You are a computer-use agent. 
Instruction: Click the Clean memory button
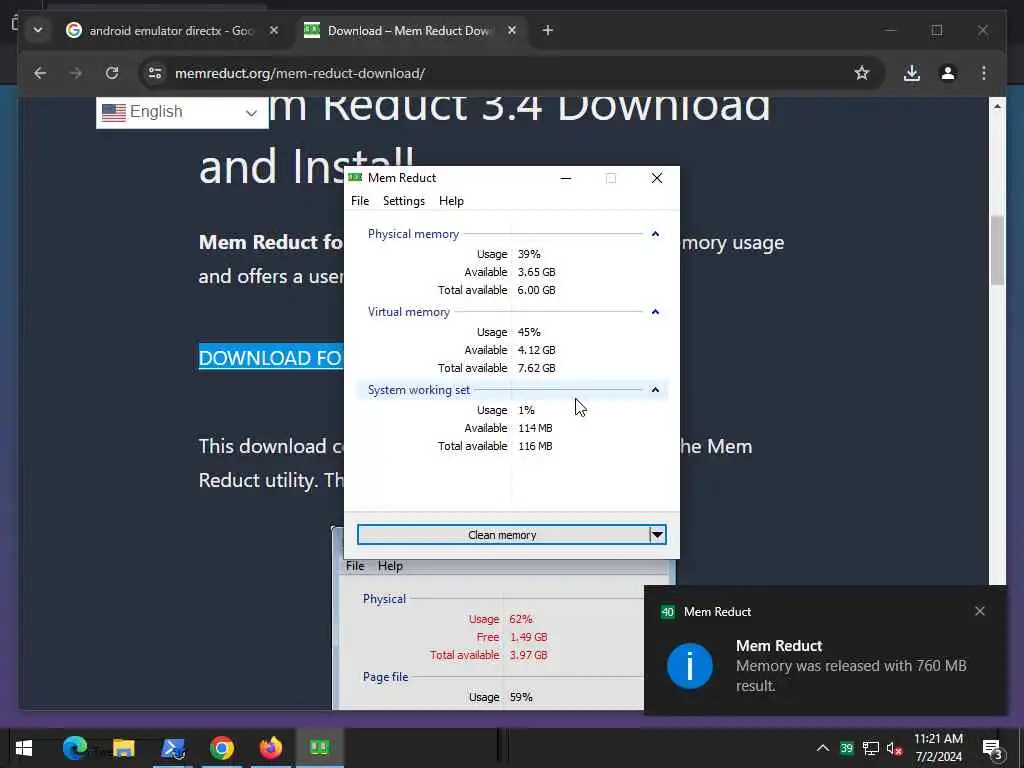click(x=503, y=535)
